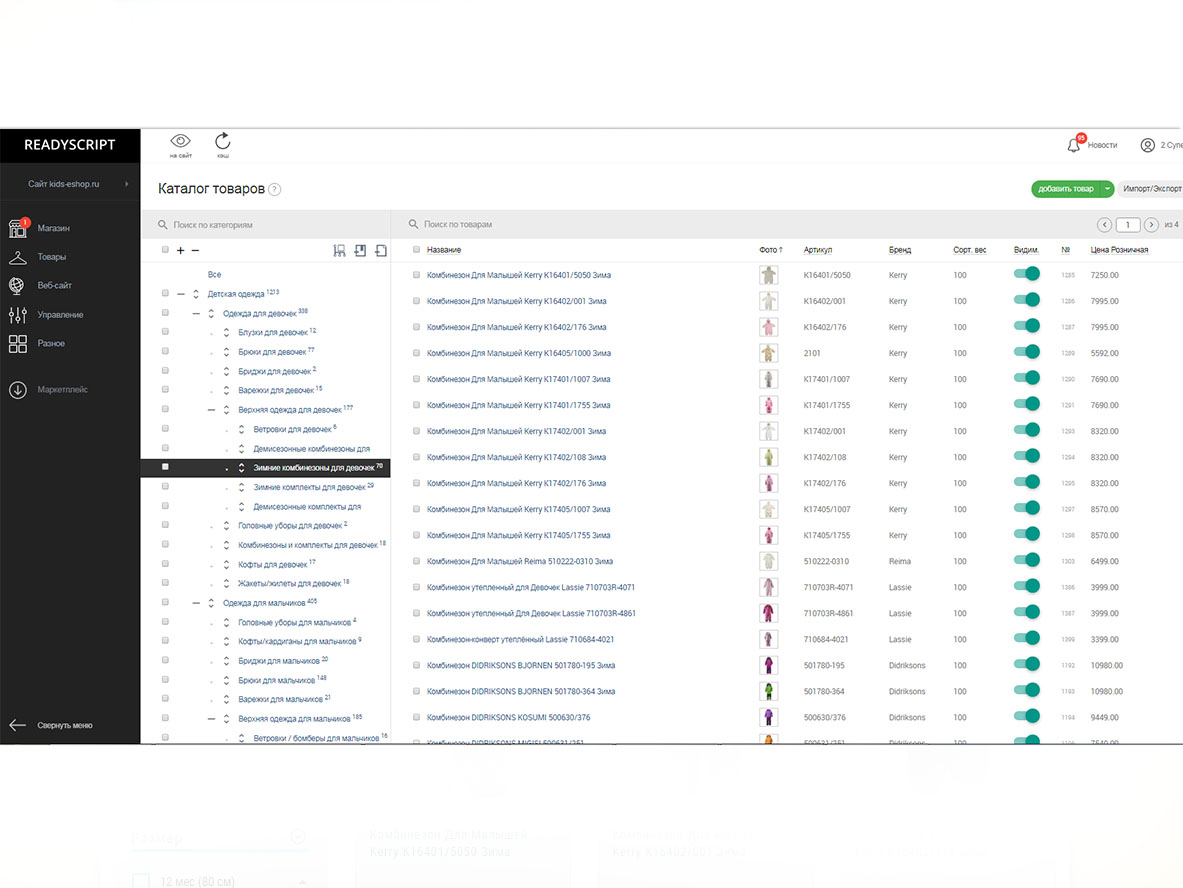This screenshot has width=1183, height=888.
Task: Collapse the Одежда для девочек category
Action: [x=197, y=314]
